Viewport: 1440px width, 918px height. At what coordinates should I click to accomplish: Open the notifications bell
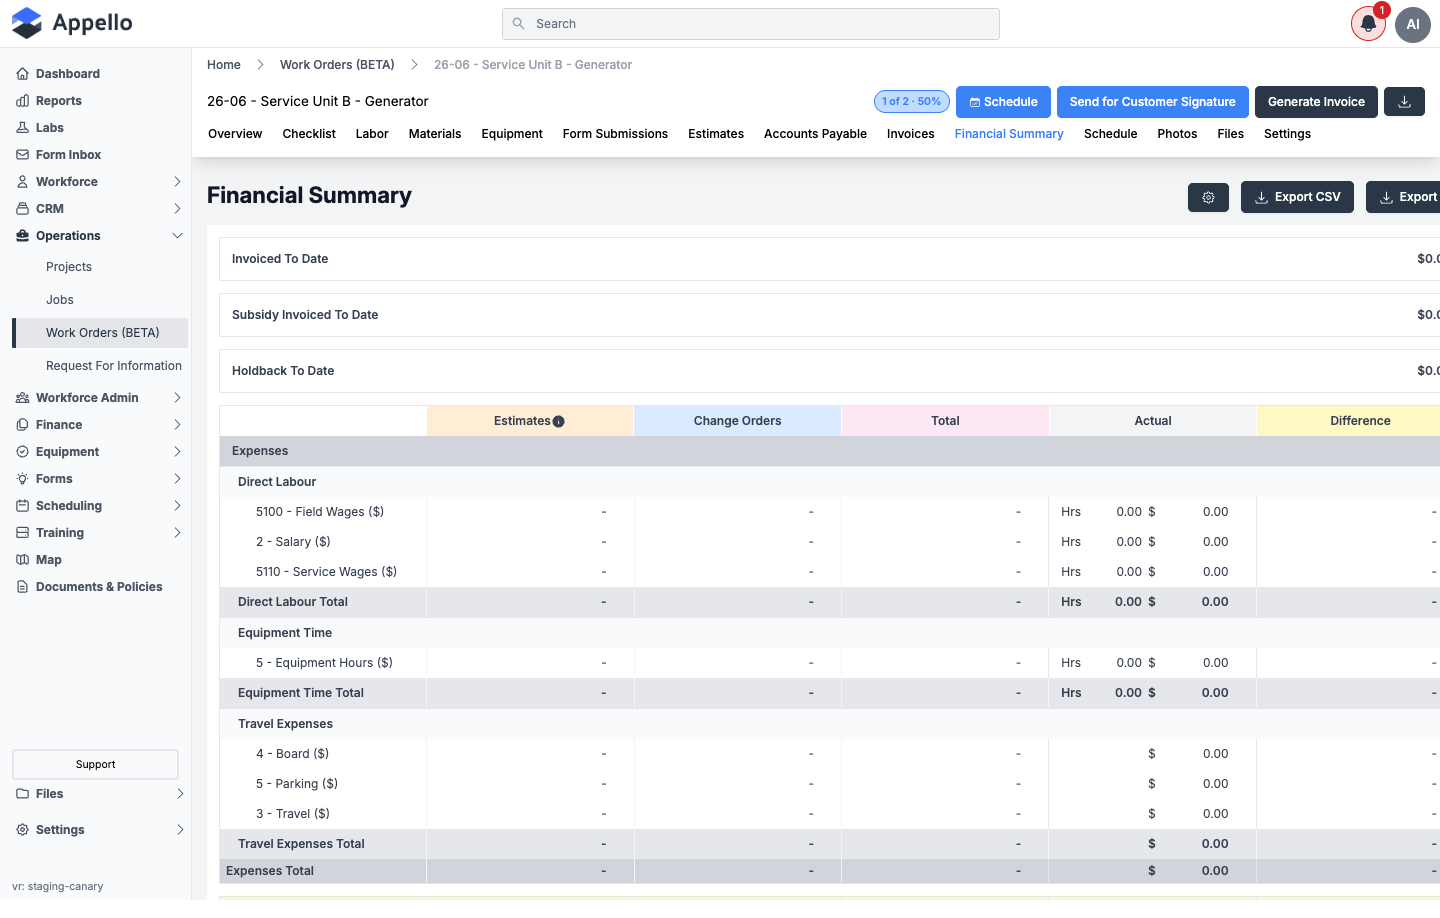[1368, 24]
